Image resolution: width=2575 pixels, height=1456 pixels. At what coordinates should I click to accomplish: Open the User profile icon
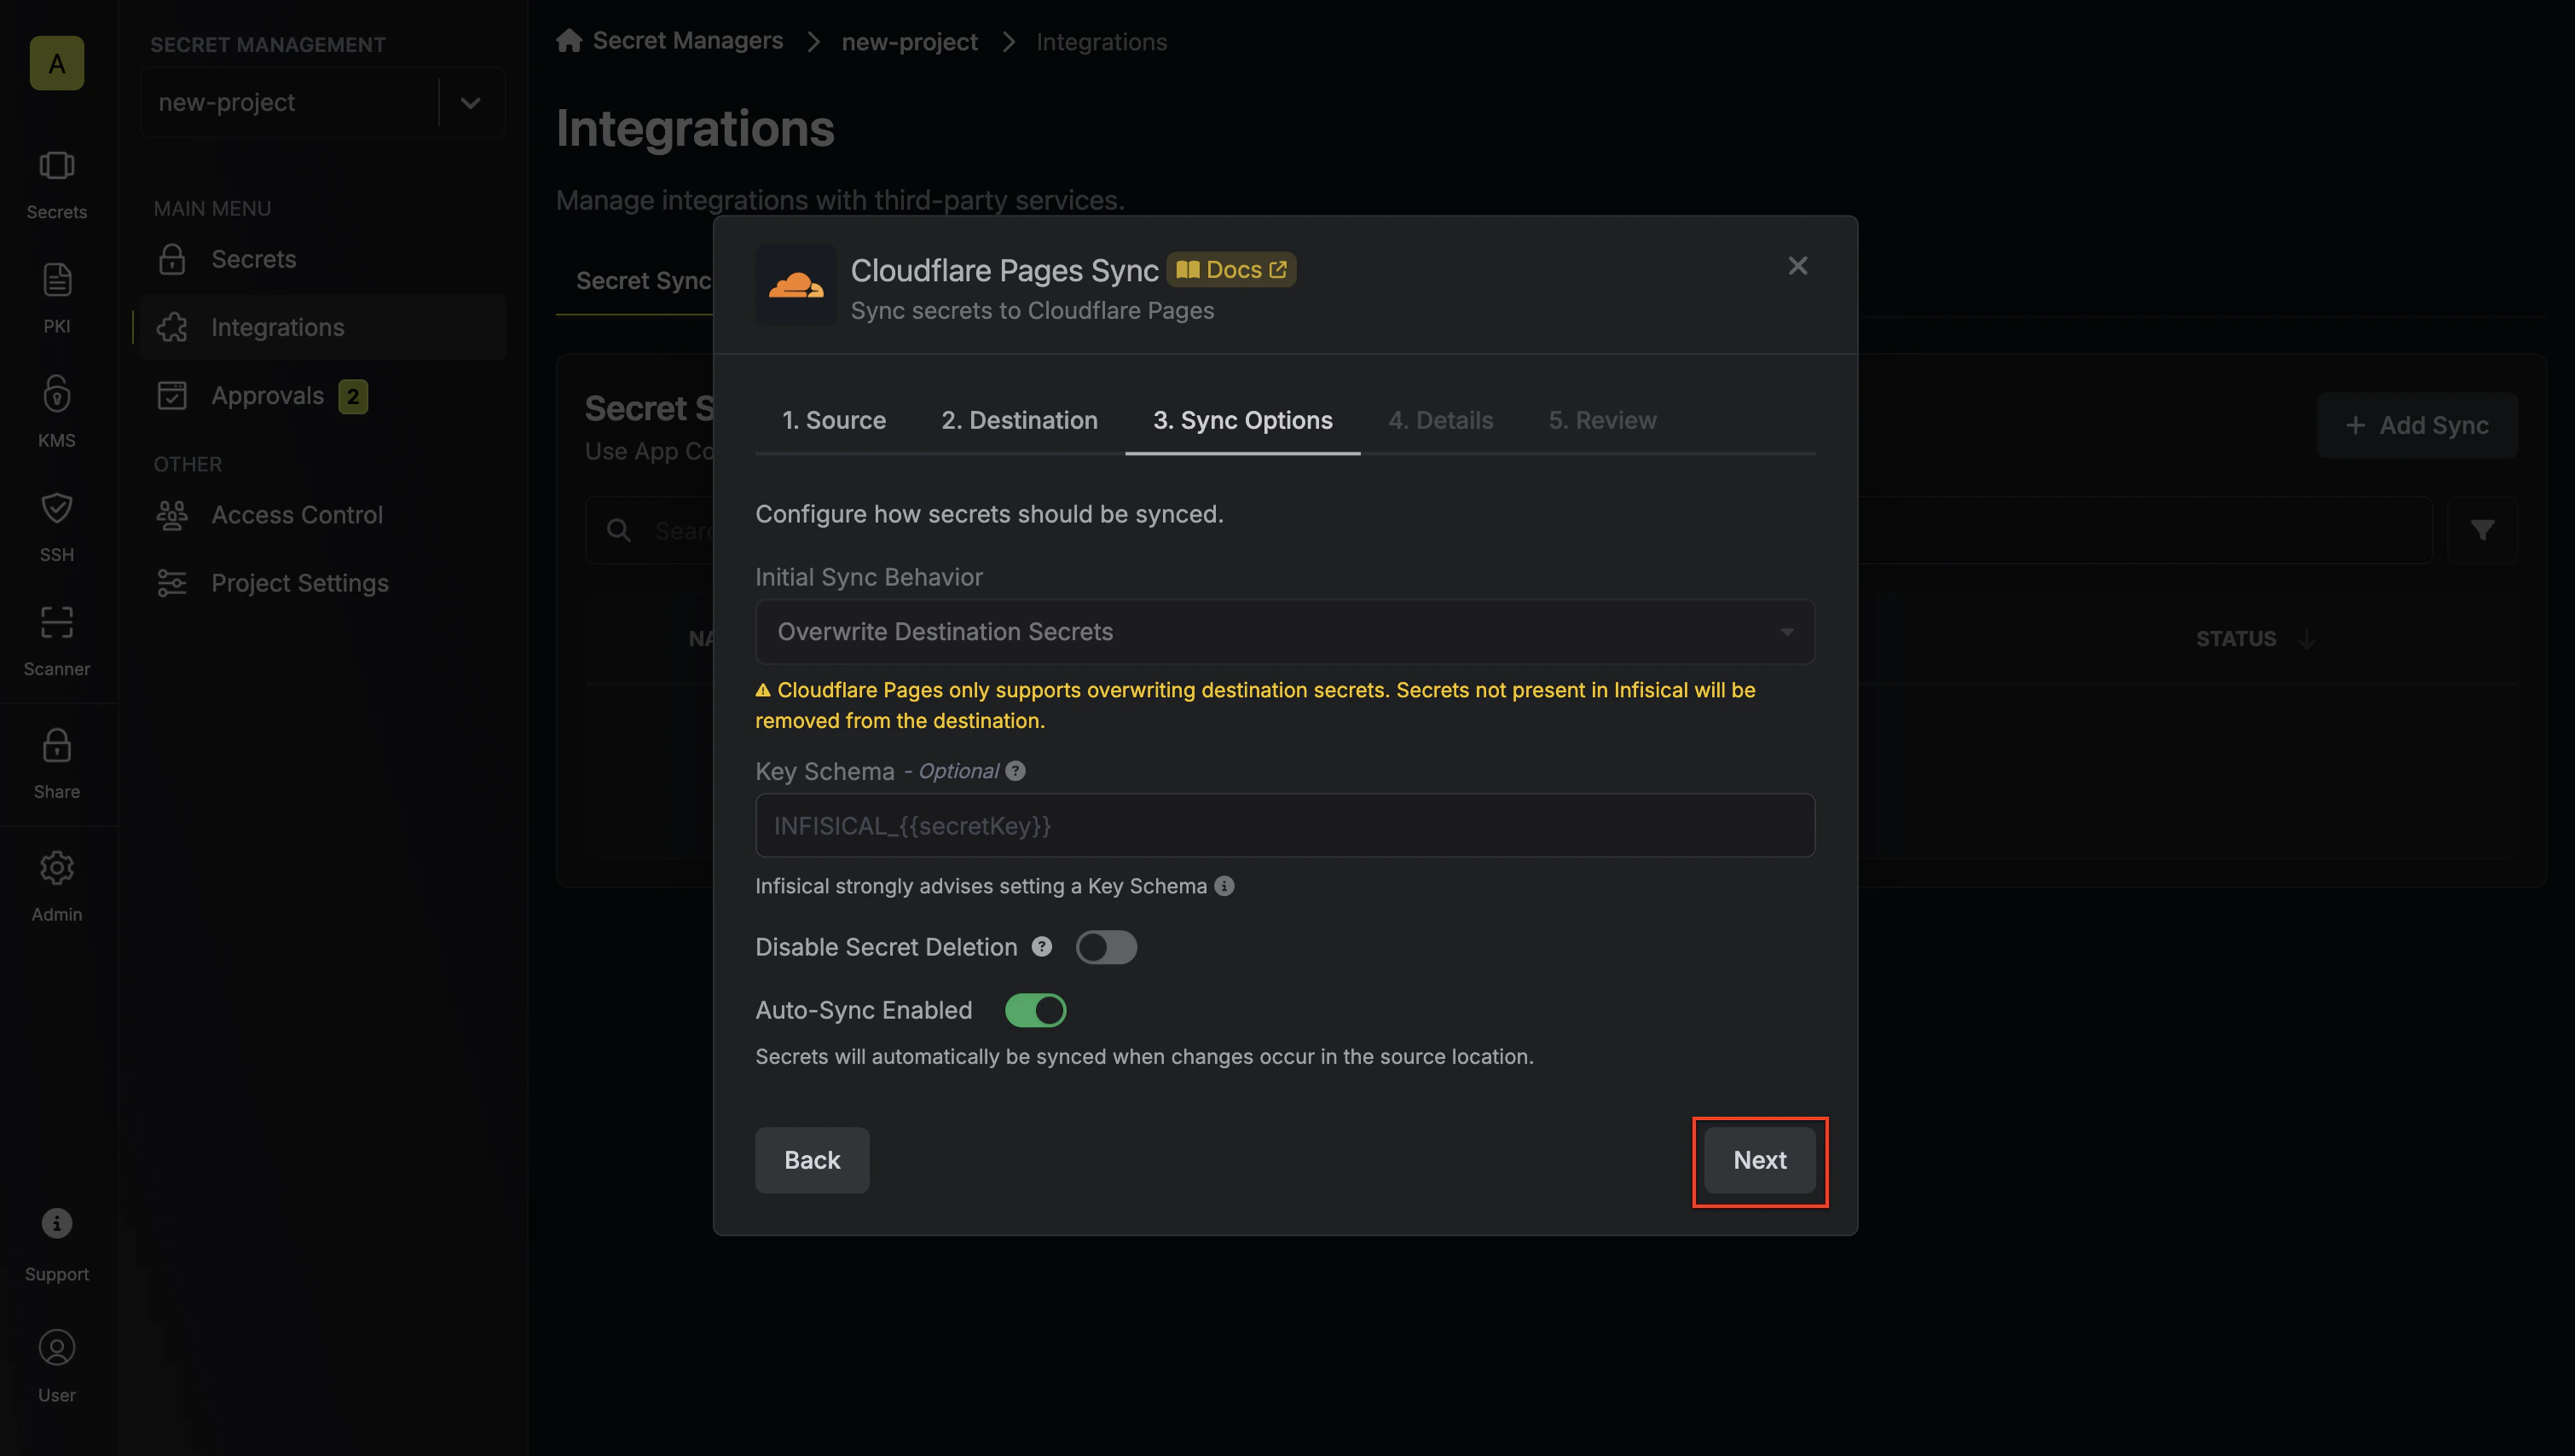click(57, 1347)
